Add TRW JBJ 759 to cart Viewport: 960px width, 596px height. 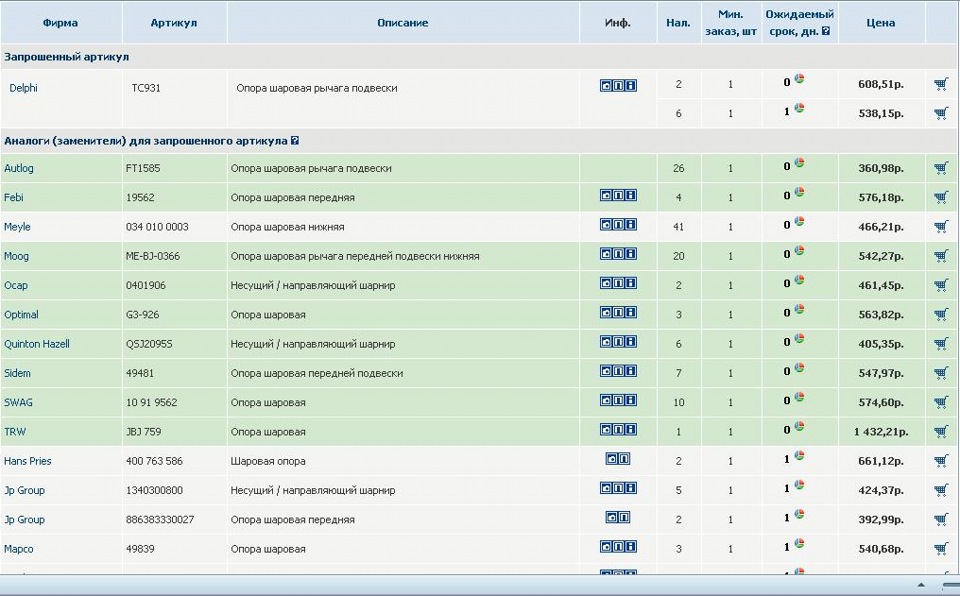941,432
